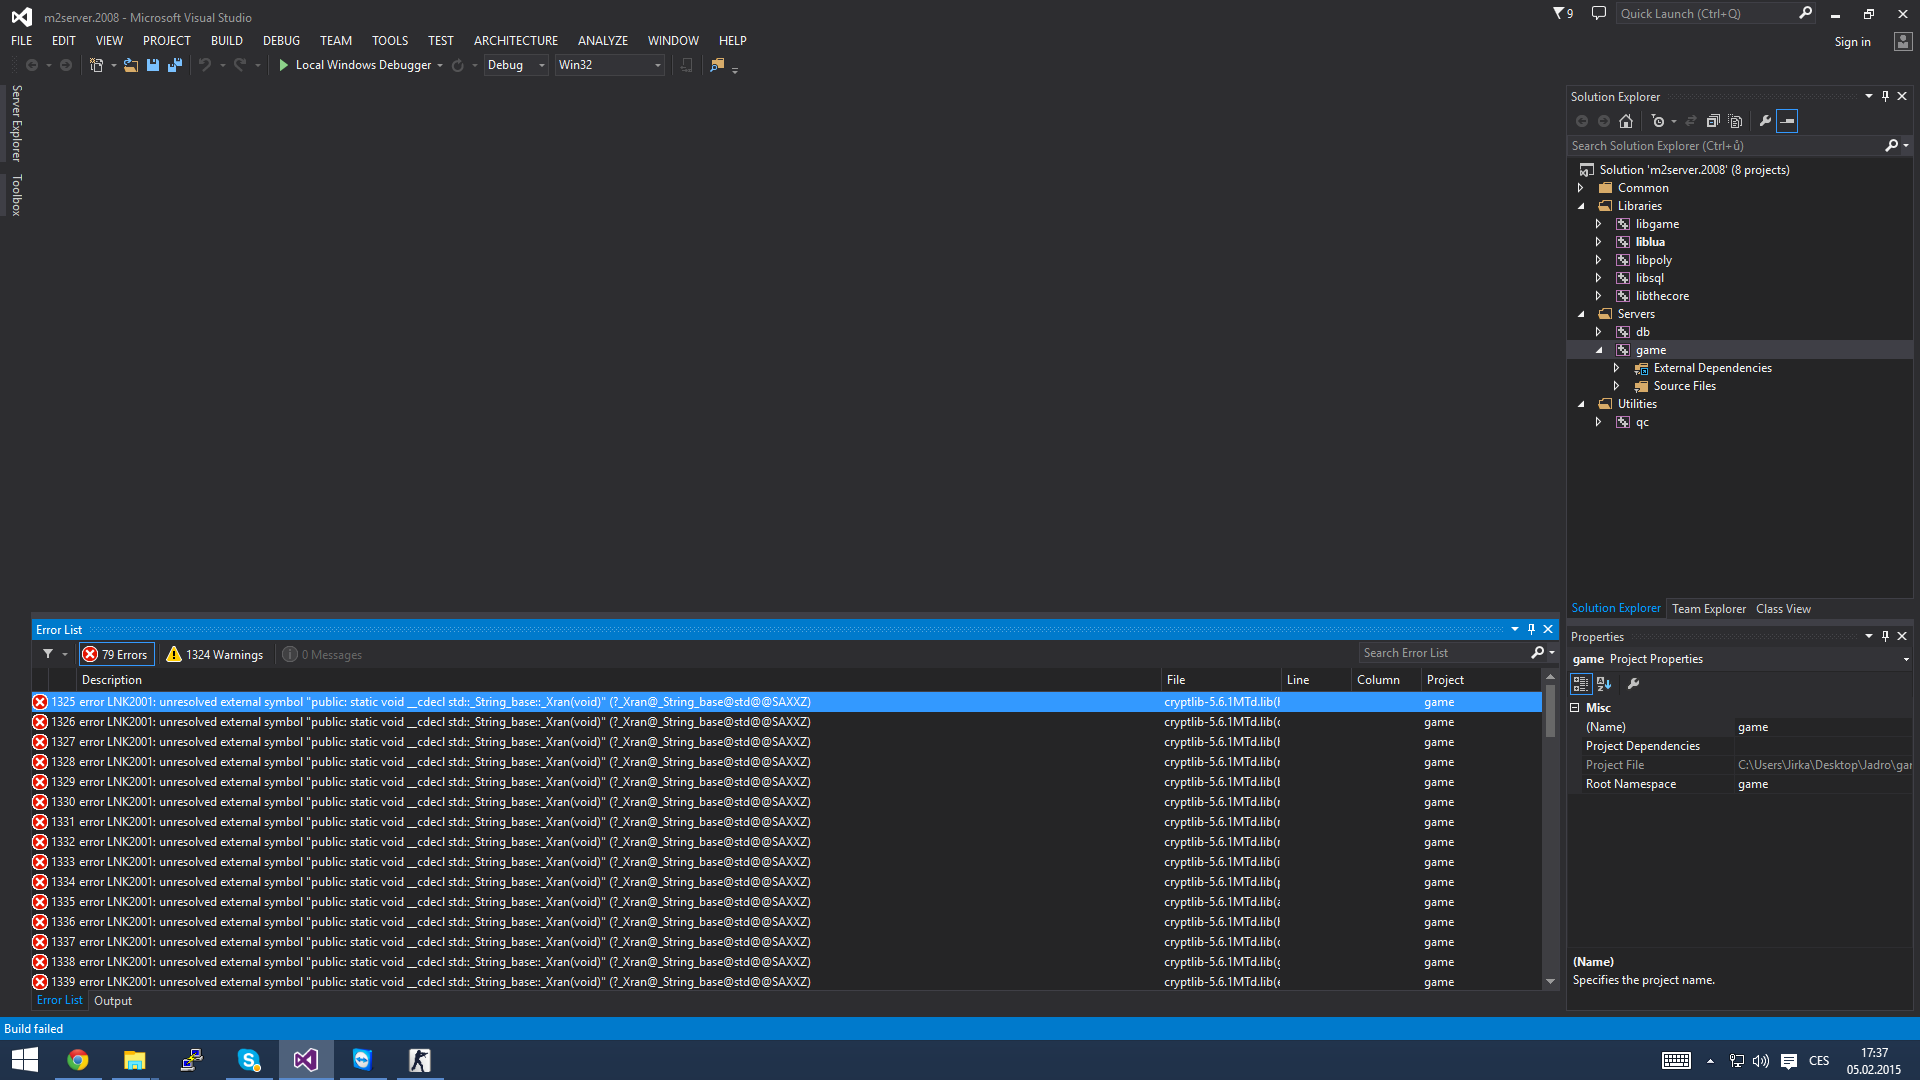Open Properties via Solution Explorer wrench icon
The height and width of the screenshot is (1080, 1920).
coord(1765,121)
